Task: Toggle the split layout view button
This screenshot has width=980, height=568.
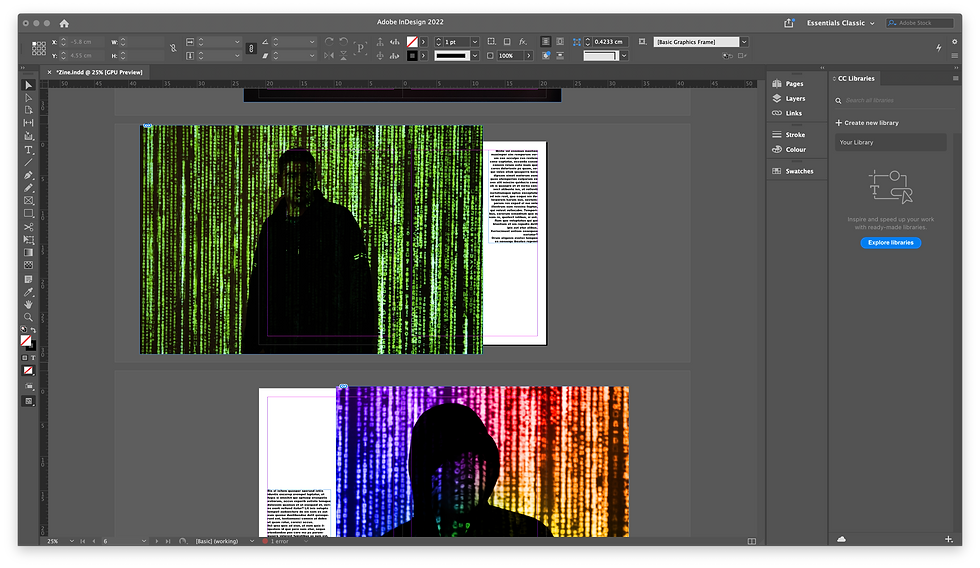Action: 752,541
